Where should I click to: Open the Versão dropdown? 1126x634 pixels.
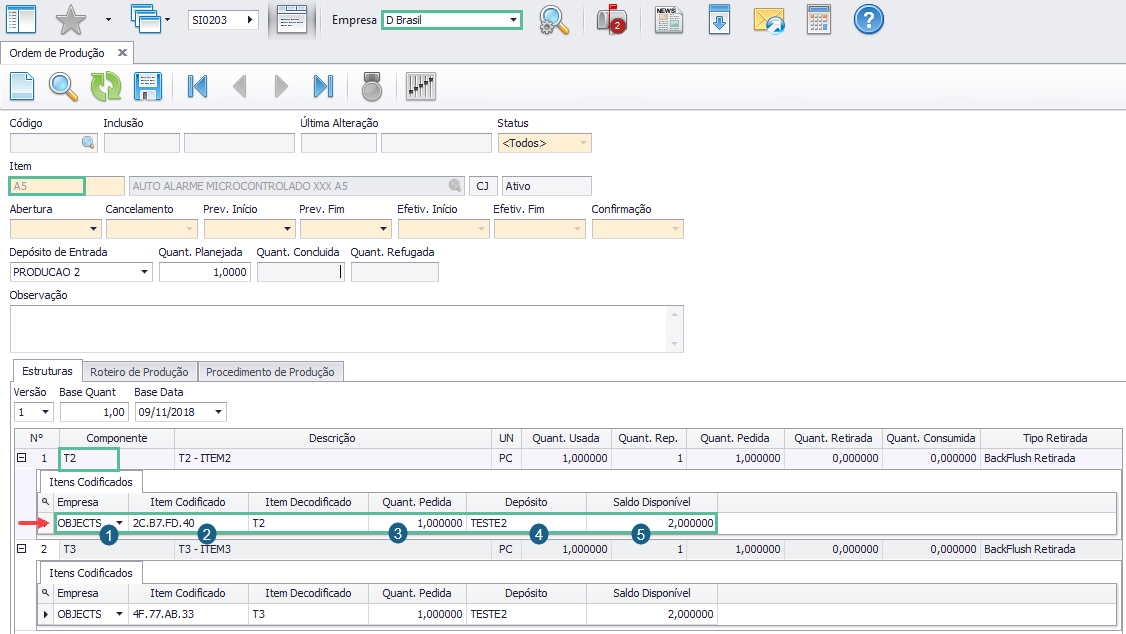[x=45, y=412]
